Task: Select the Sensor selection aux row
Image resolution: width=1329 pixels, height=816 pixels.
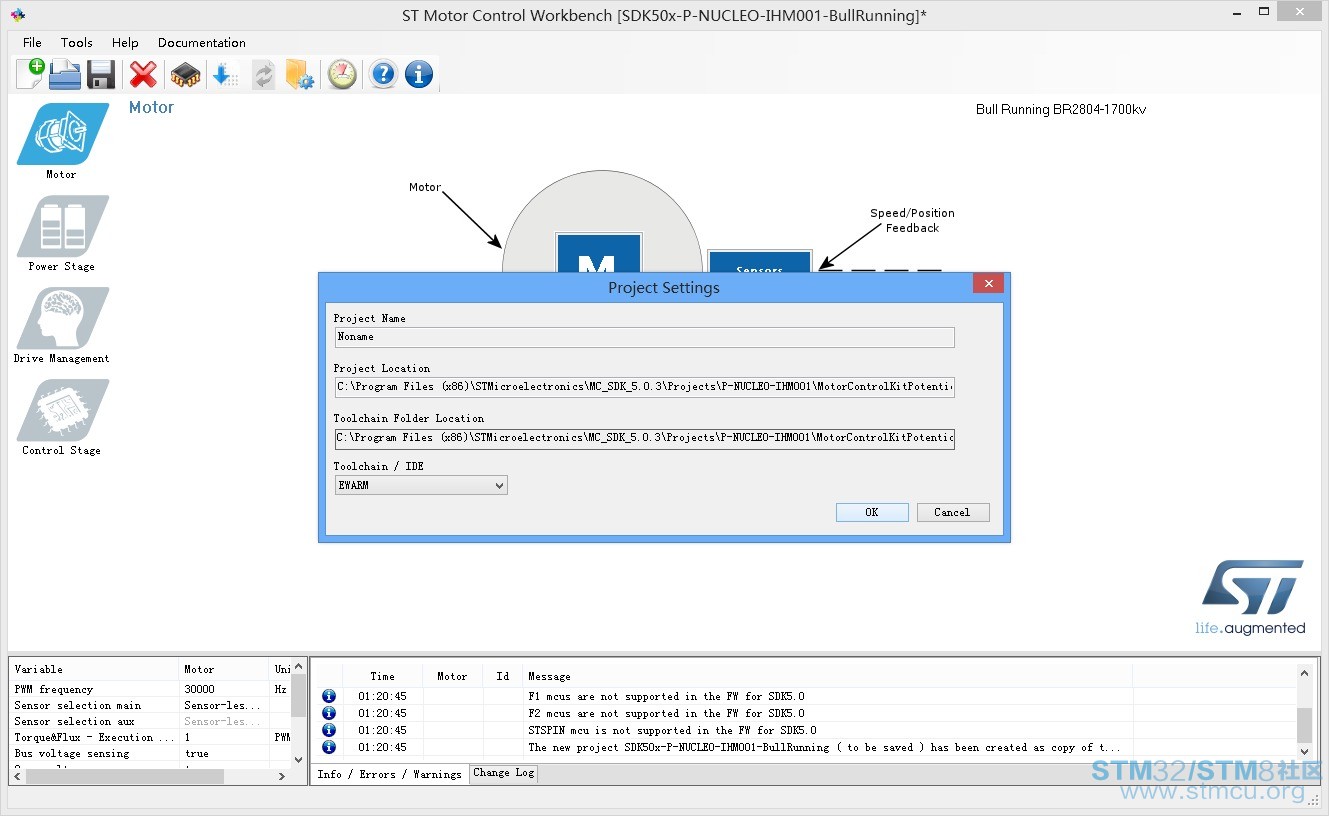Action: [150, 721]
